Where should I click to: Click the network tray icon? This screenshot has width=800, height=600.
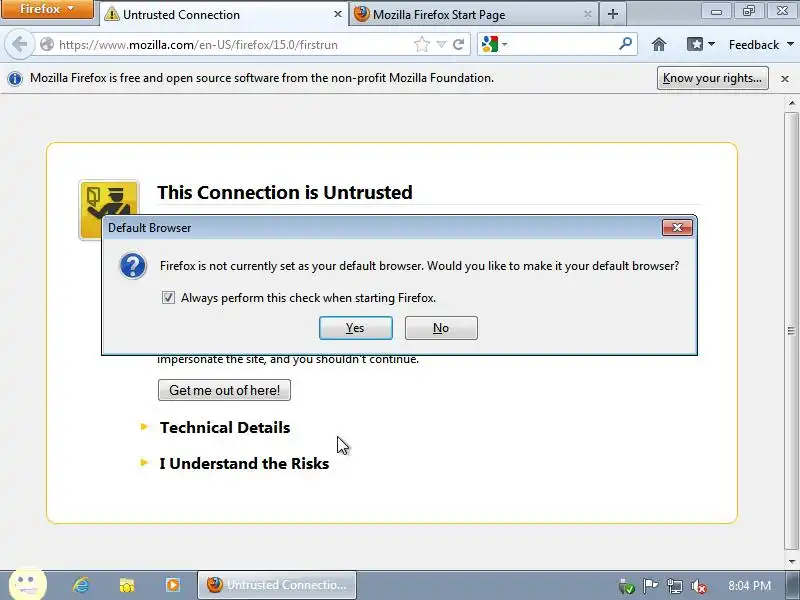tap(674, 586)
